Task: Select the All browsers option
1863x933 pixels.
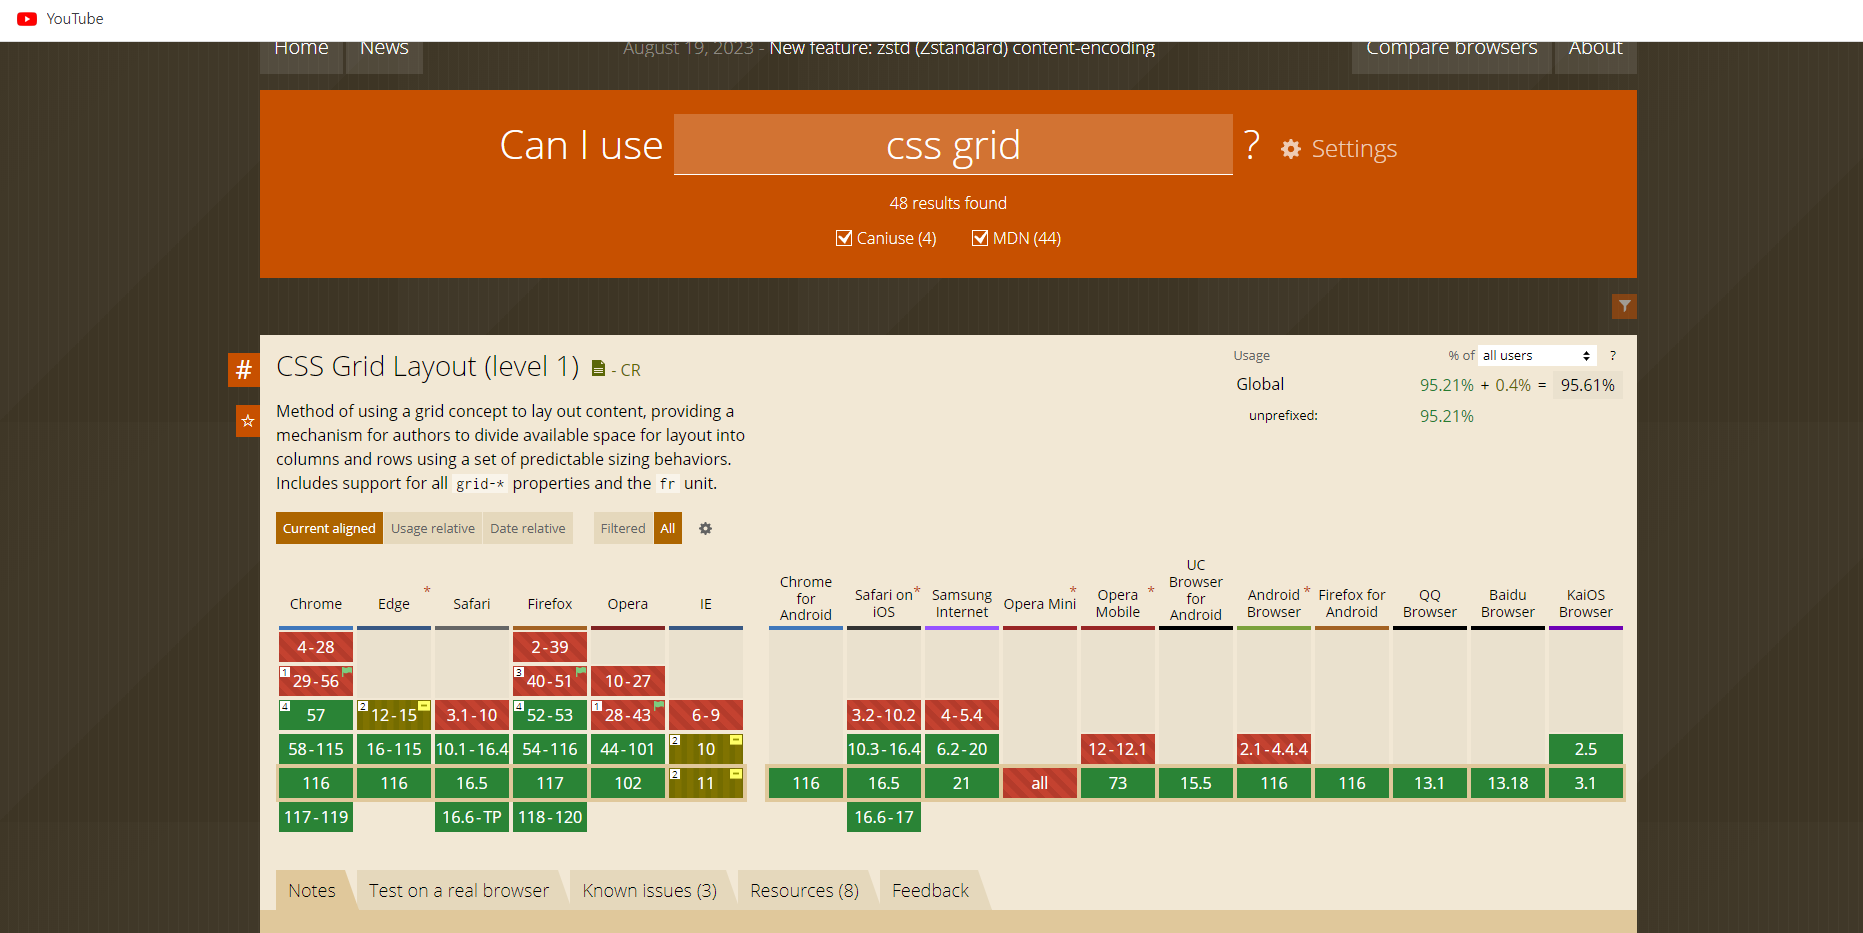Action: [668, 528]
